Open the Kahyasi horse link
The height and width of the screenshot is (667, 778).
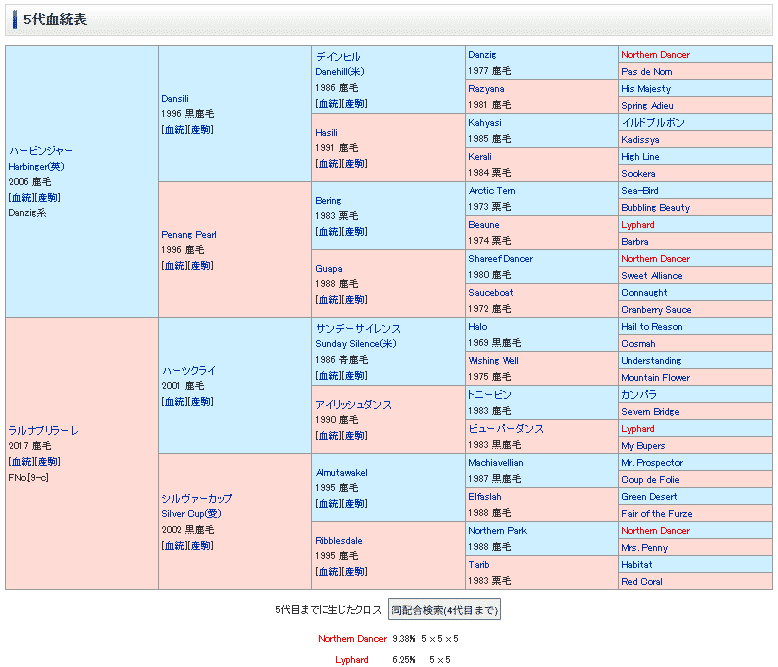[485, 123]
